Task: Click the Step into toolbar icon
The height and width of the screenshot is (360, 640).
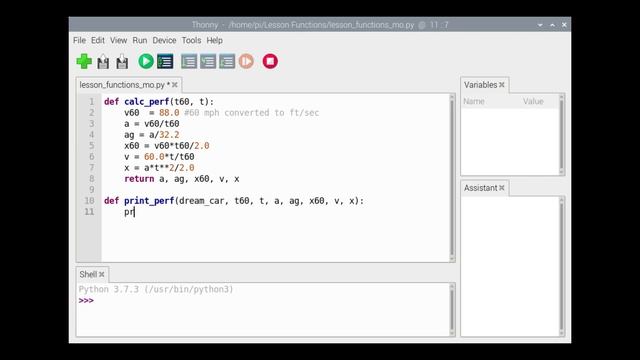Action: [208, 62]
